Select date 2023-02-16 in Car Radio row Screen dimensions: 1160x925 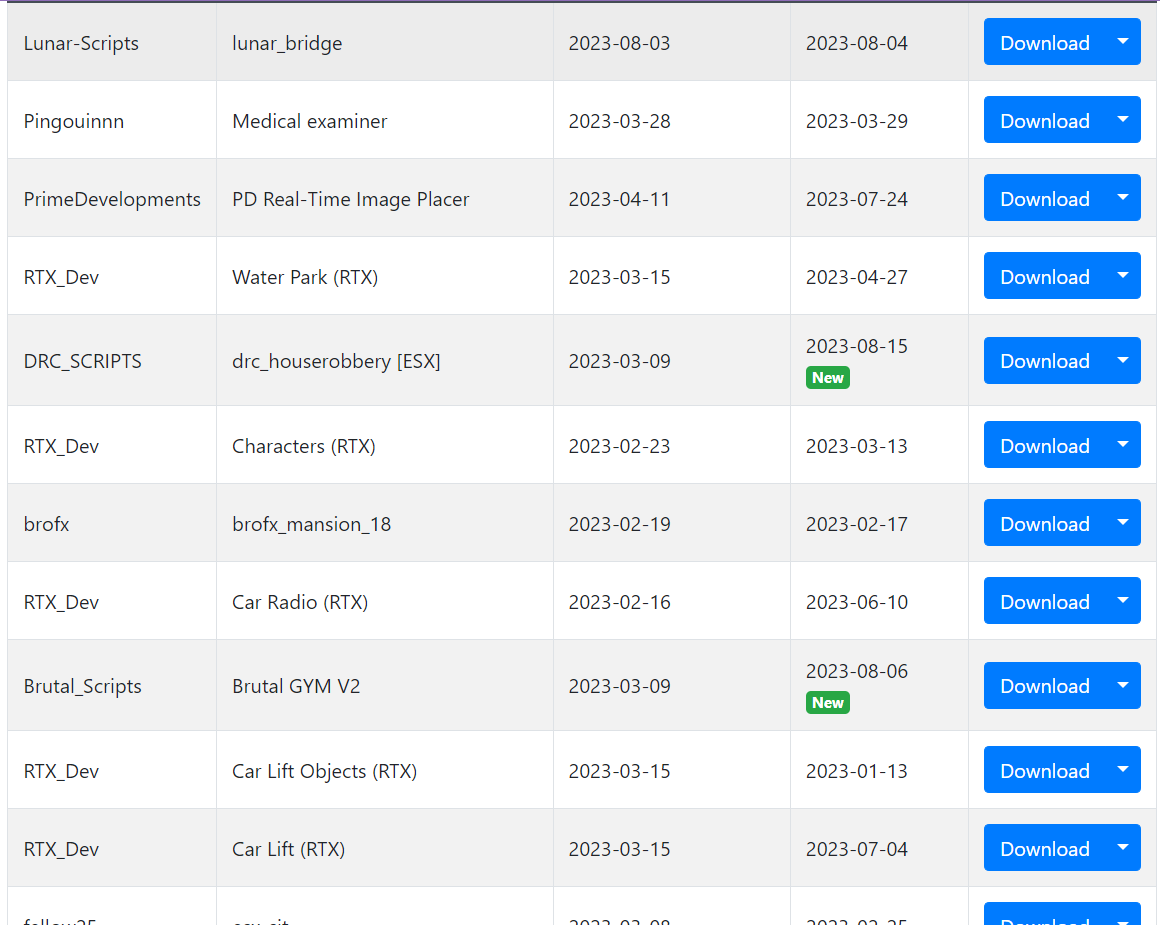click(619, 602)
